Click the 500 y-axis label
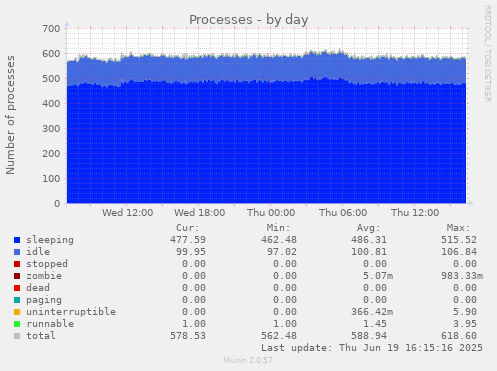 pyautogui.click(x=51, y=78)
